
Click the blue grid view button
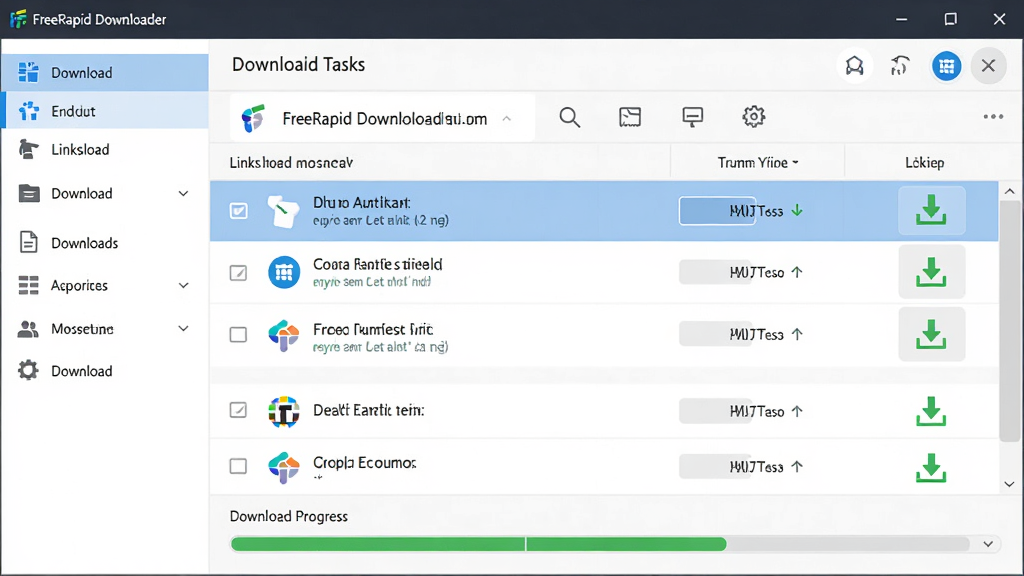point(946,66)
